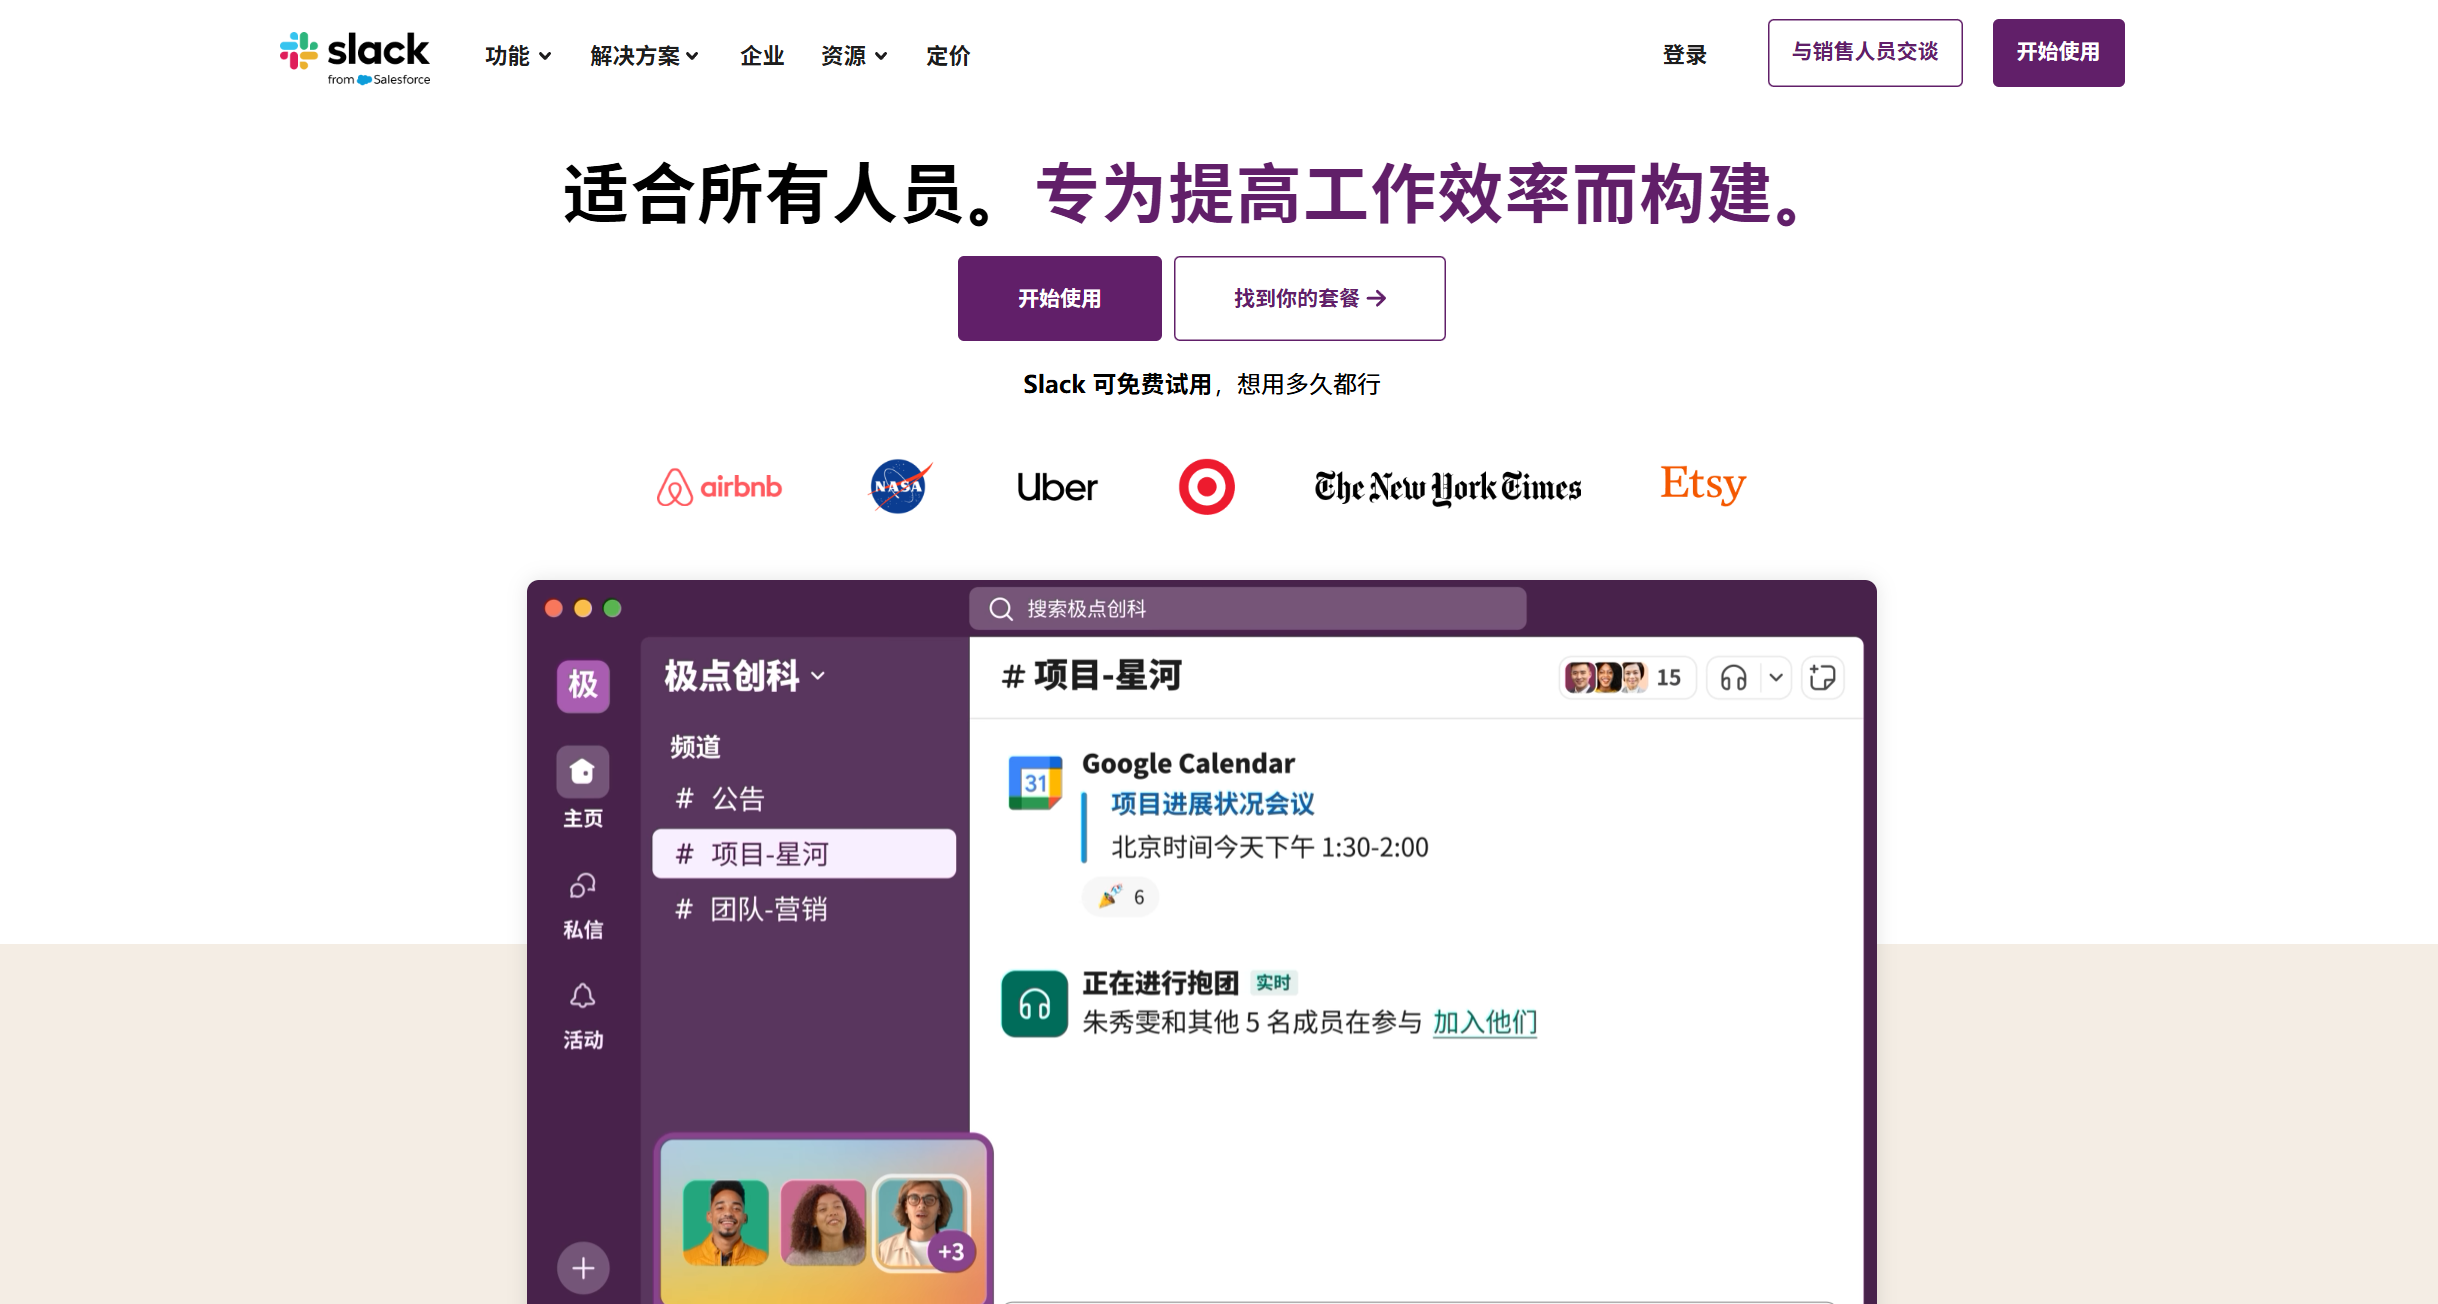Expand the 极点创科 workspace menu

(x=745, y=676)
